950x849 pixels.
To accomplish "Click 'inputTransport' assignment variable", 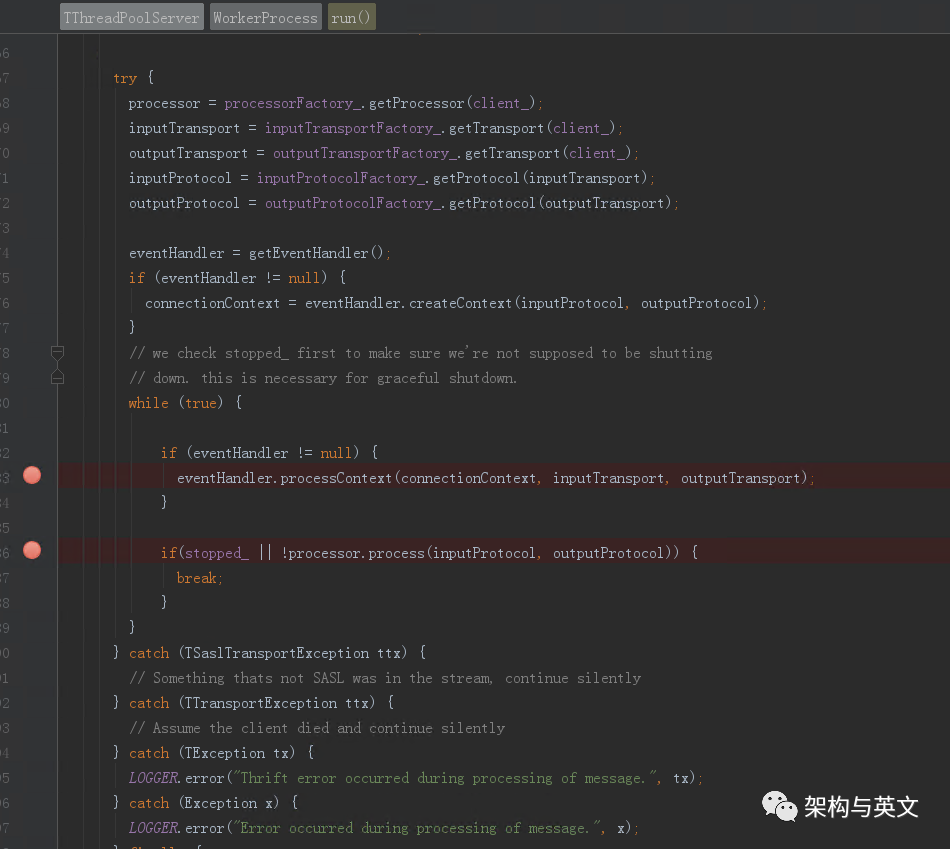I will [184, 128].
